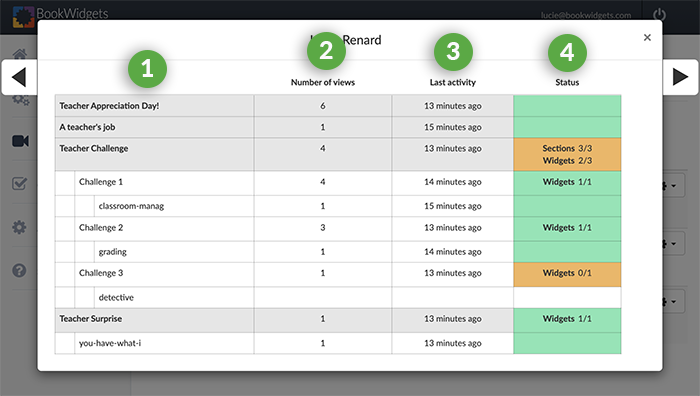Open help question mark icon
Screen dimensions: 700x396
(19, 270)
